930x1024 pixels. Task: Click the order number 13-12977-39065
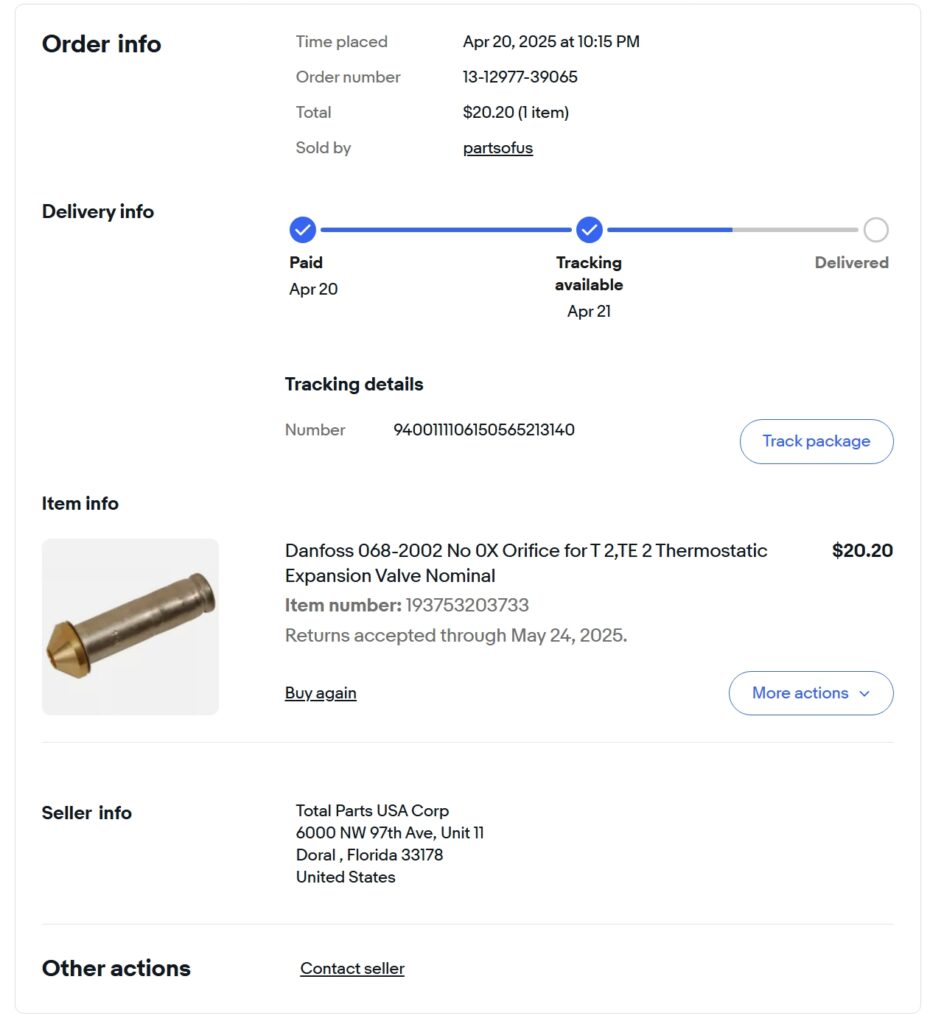(x=520, y=77)
